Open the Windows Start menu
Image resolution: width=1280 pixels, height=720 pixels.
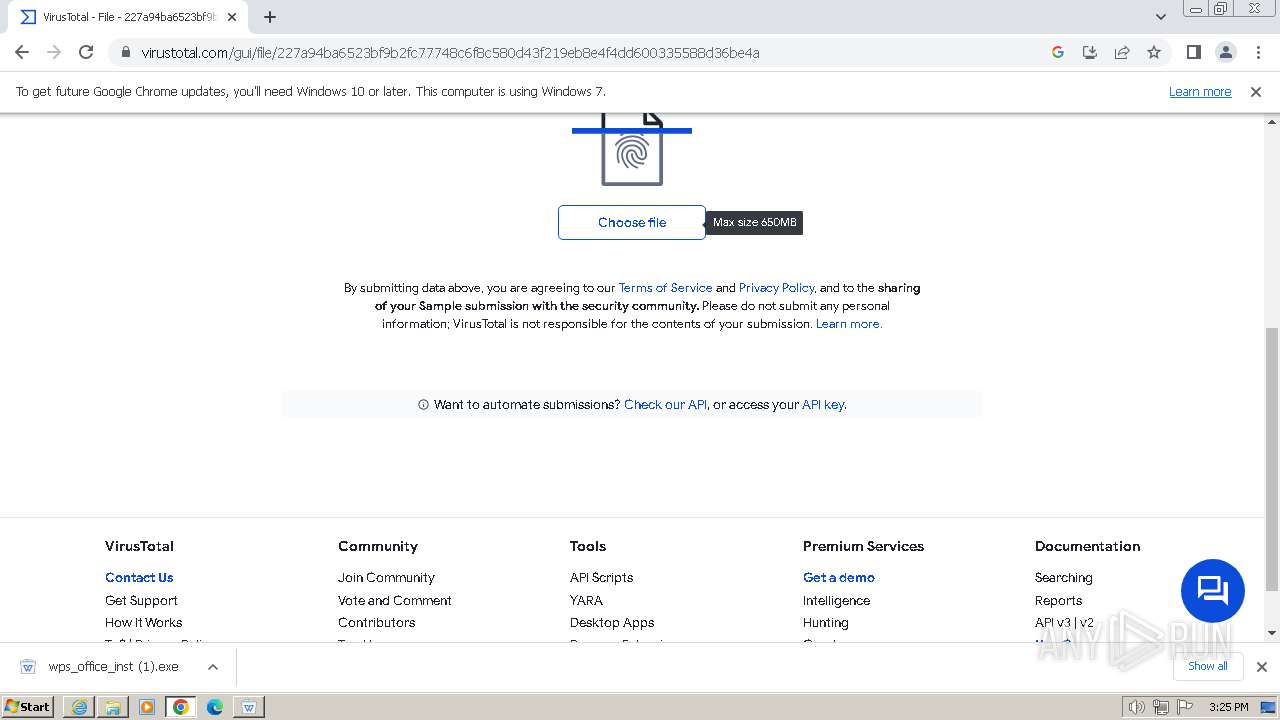pos(28,706)
